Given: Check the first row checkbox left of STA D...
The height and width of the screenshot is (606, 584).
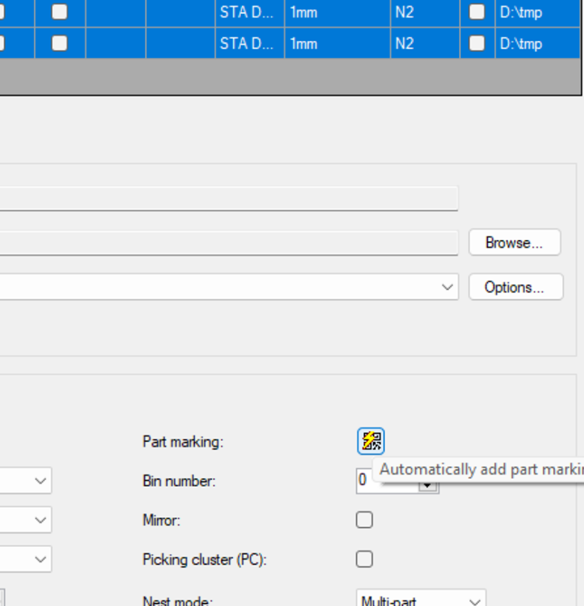Looking at the screenshot, I should [60, 12].
